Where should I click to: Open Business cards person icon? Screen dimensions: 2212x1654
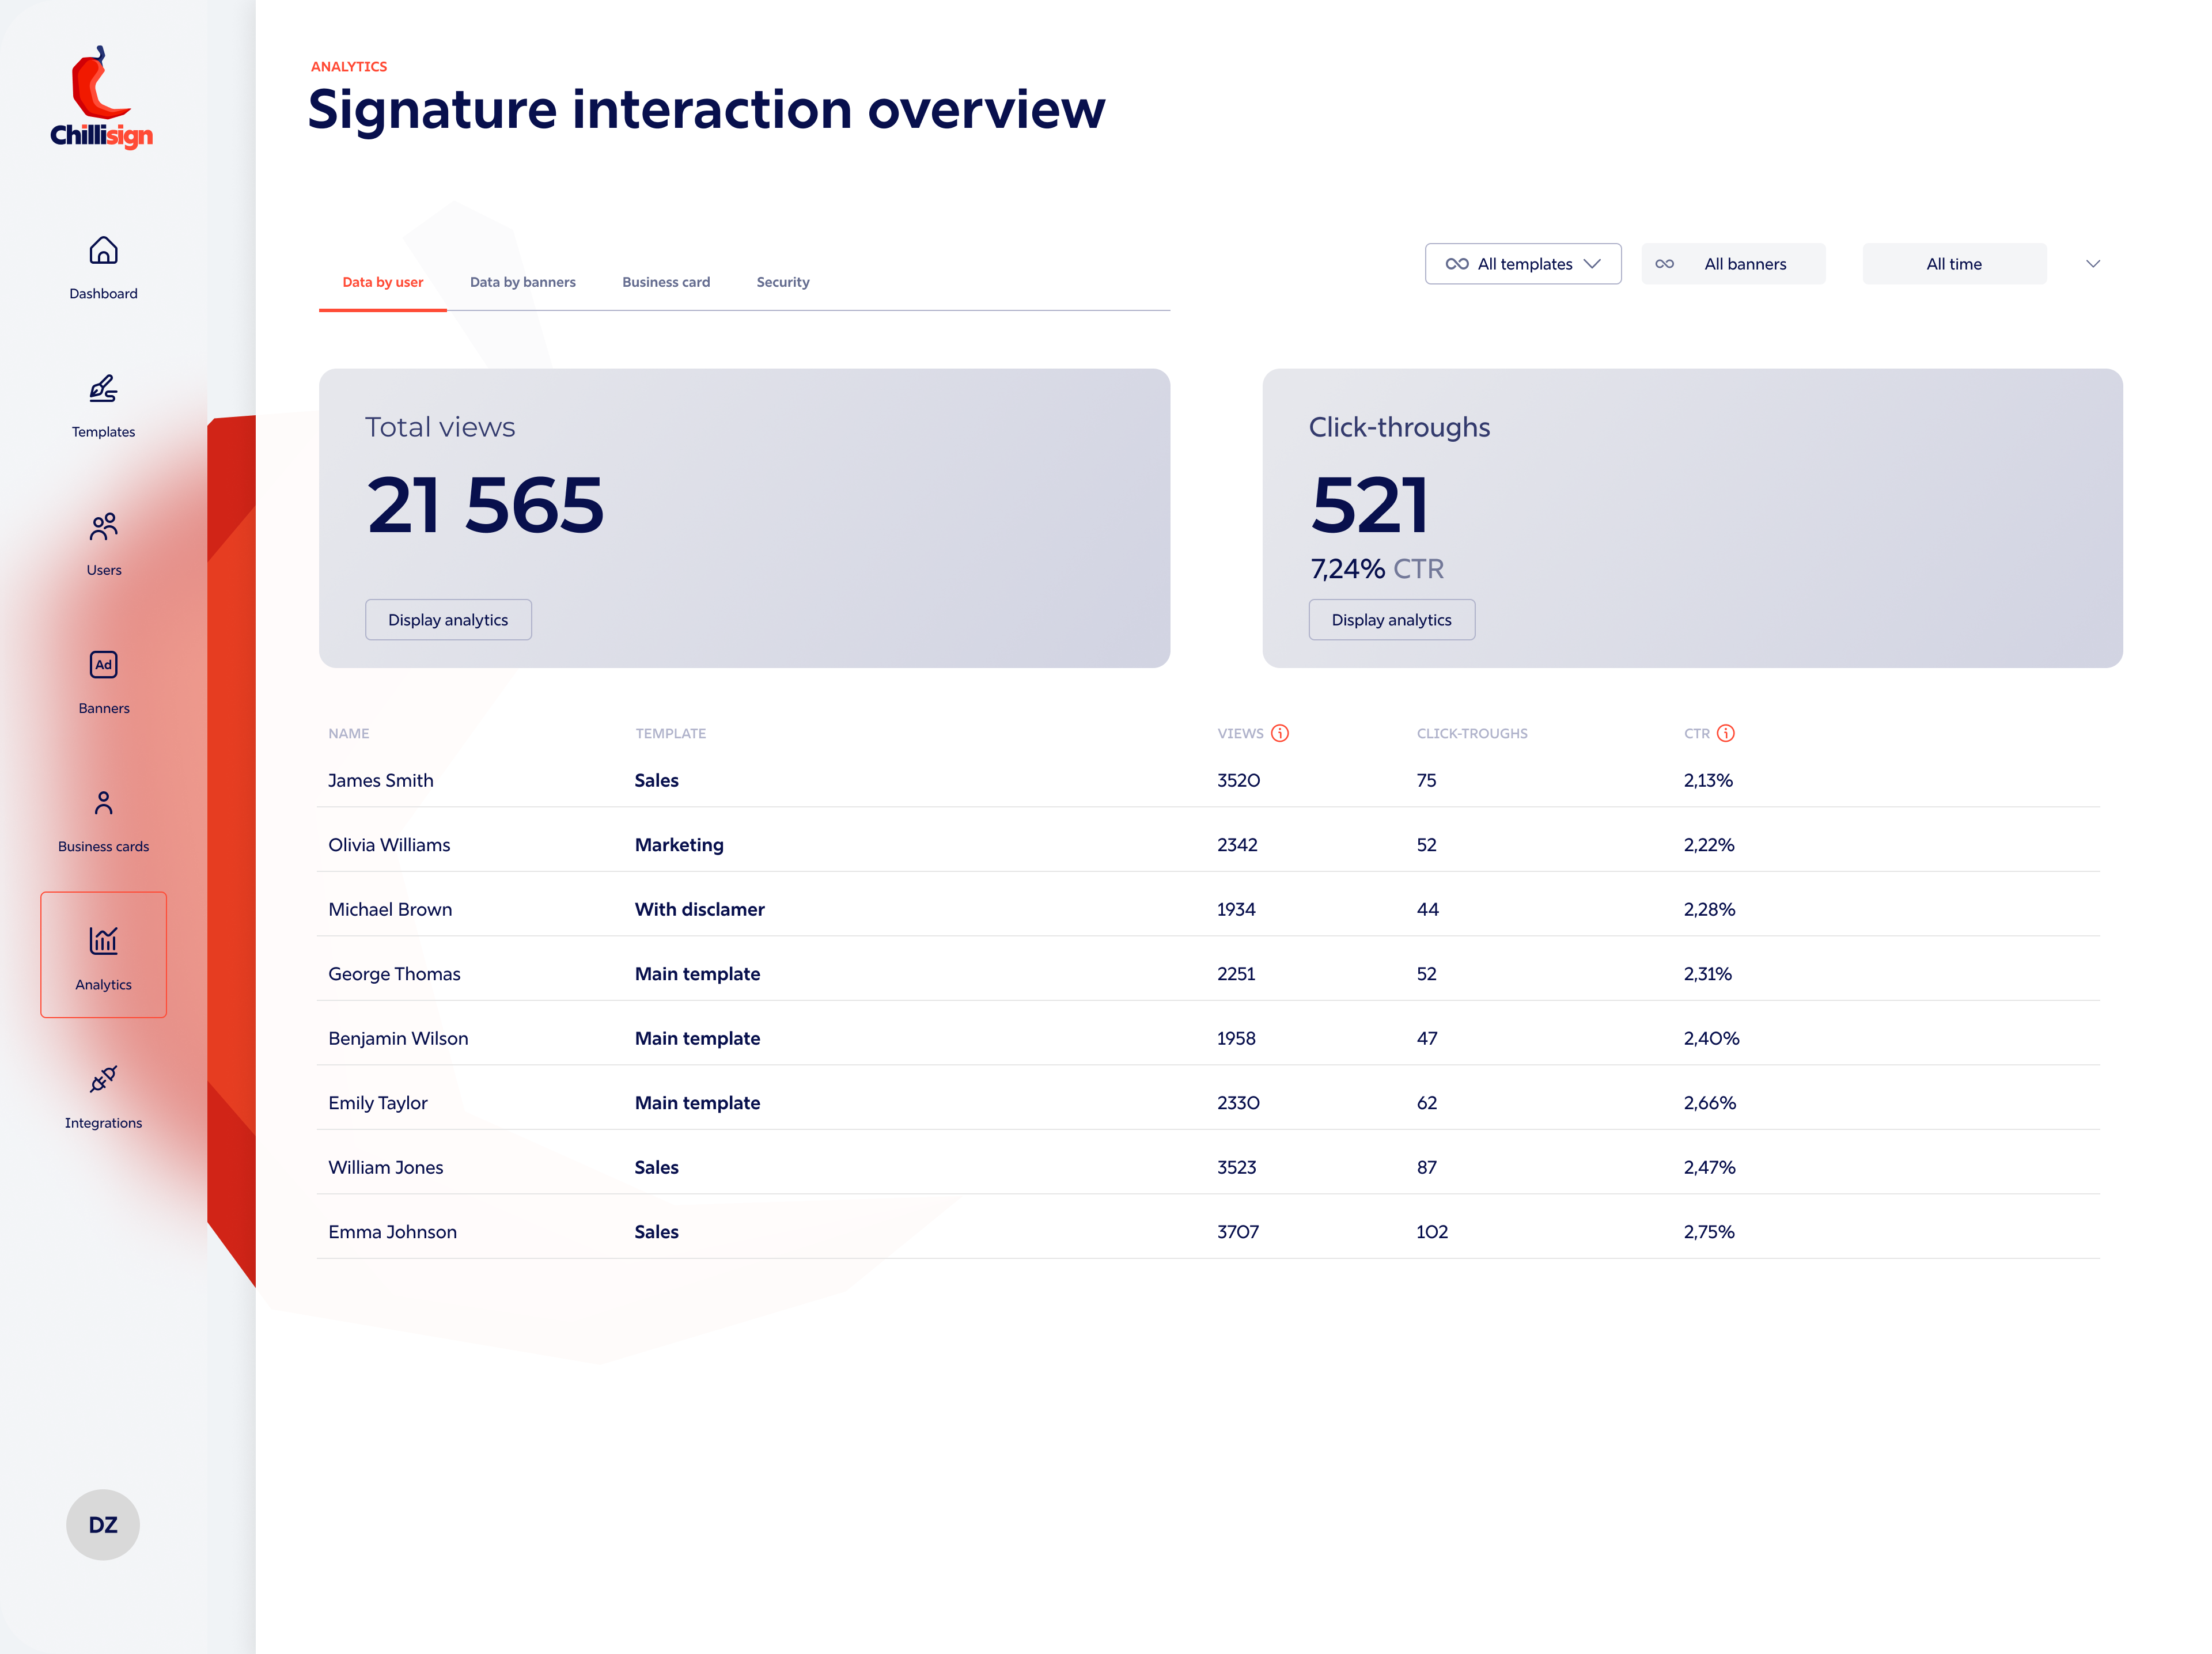[103, 803]
